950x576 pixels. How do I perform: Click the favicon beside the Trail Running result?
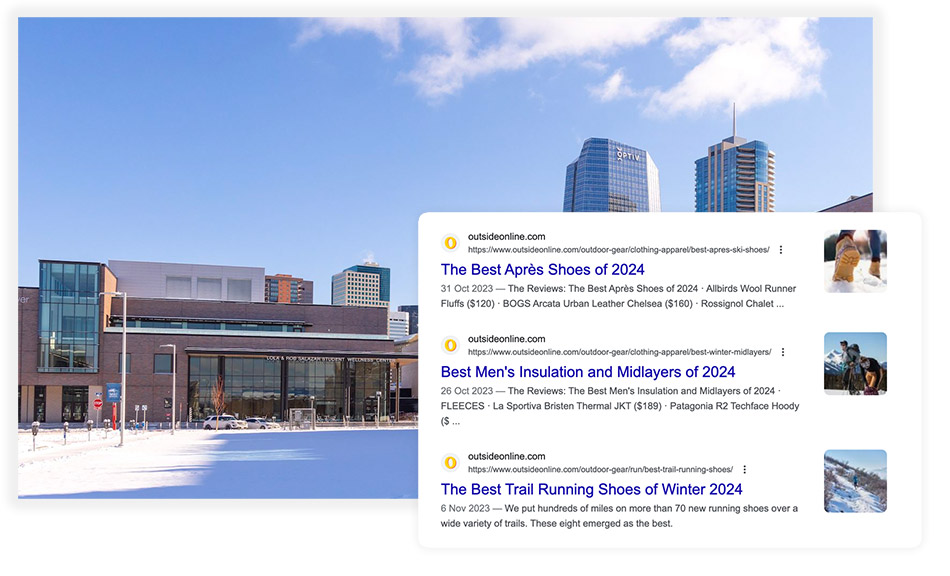click(450, 463)
